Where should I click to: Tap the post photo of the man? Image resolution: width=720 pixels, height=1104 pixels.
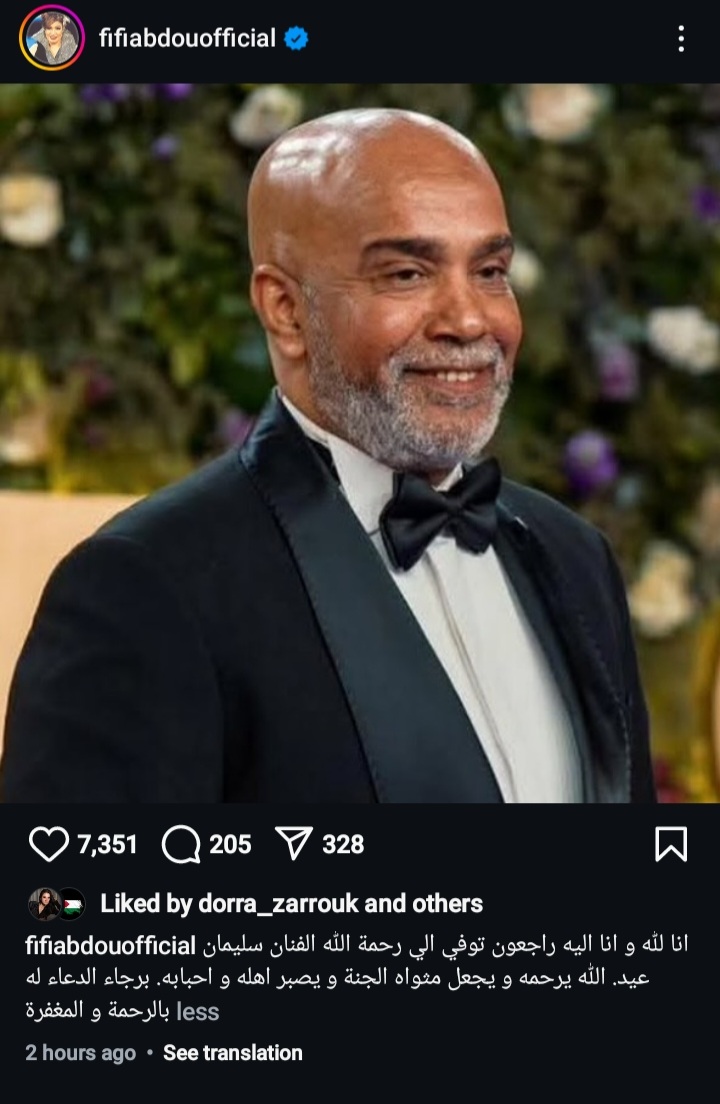coord(360,443)
